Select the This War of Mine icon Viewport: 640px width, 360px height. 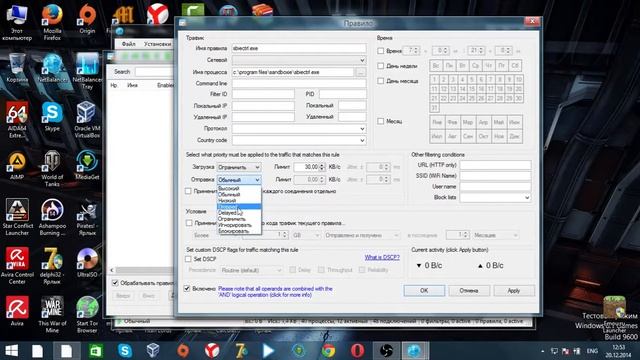coord(52,314)
